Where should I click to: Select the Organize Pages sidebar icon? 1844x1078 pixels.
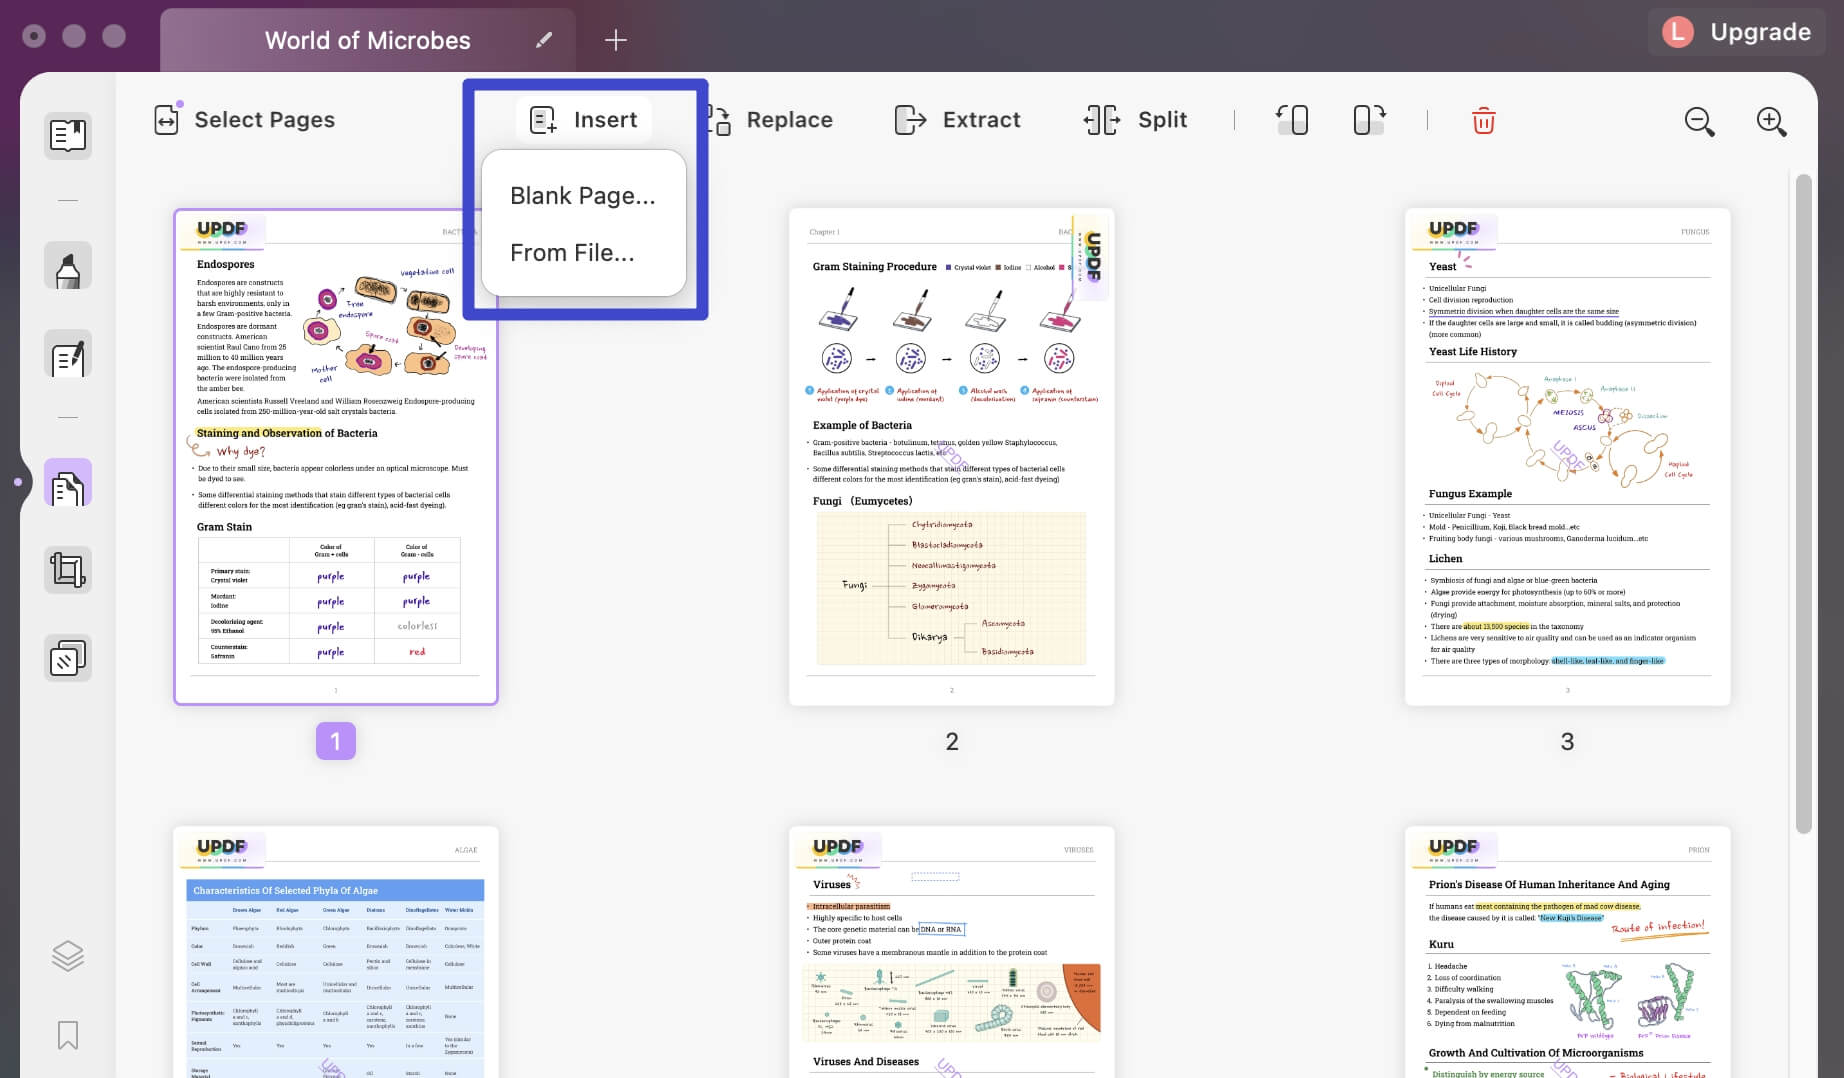(x=68, y=483)
